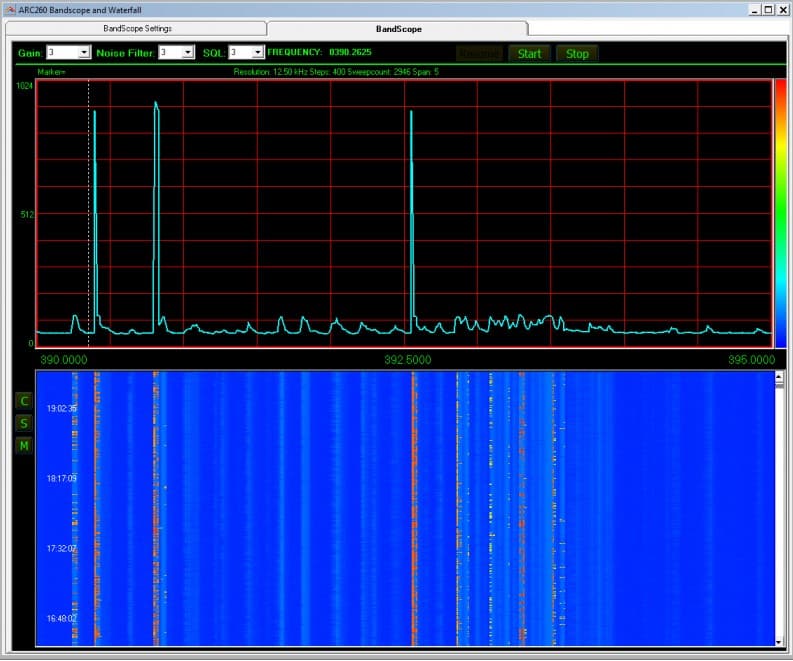Click the C button beside the waterfall
Viewport: 793px width, 661px height.
(x=24, y=401)
